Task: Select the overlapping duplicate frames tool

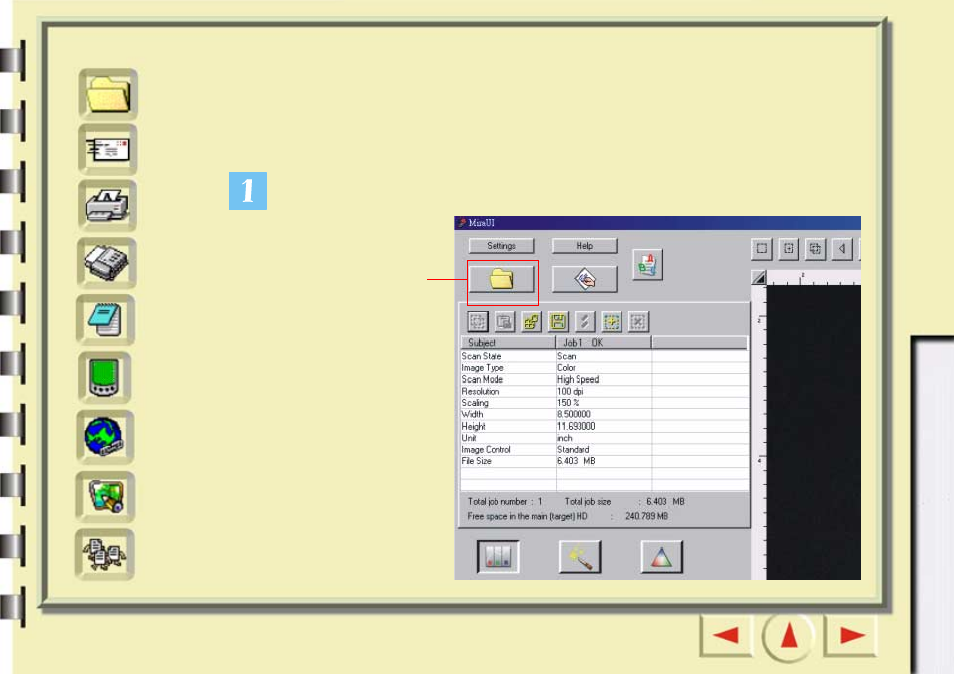Action: (815, 248)
